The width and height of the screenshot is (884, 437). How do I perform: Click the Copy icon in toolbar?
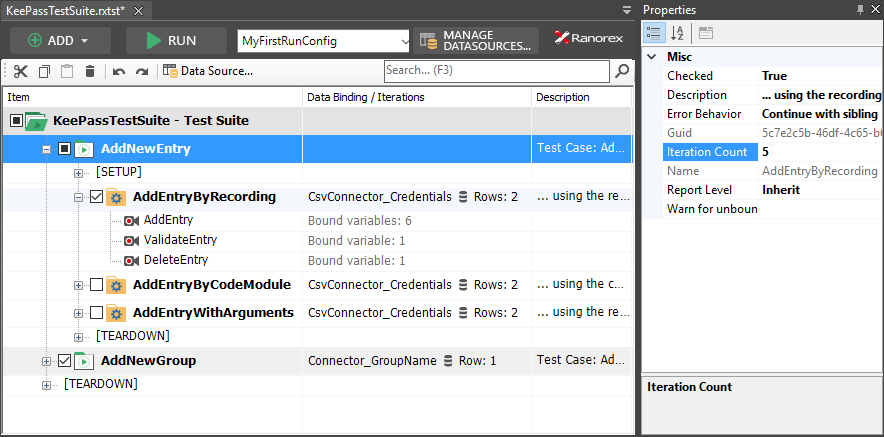click(44, 71)
